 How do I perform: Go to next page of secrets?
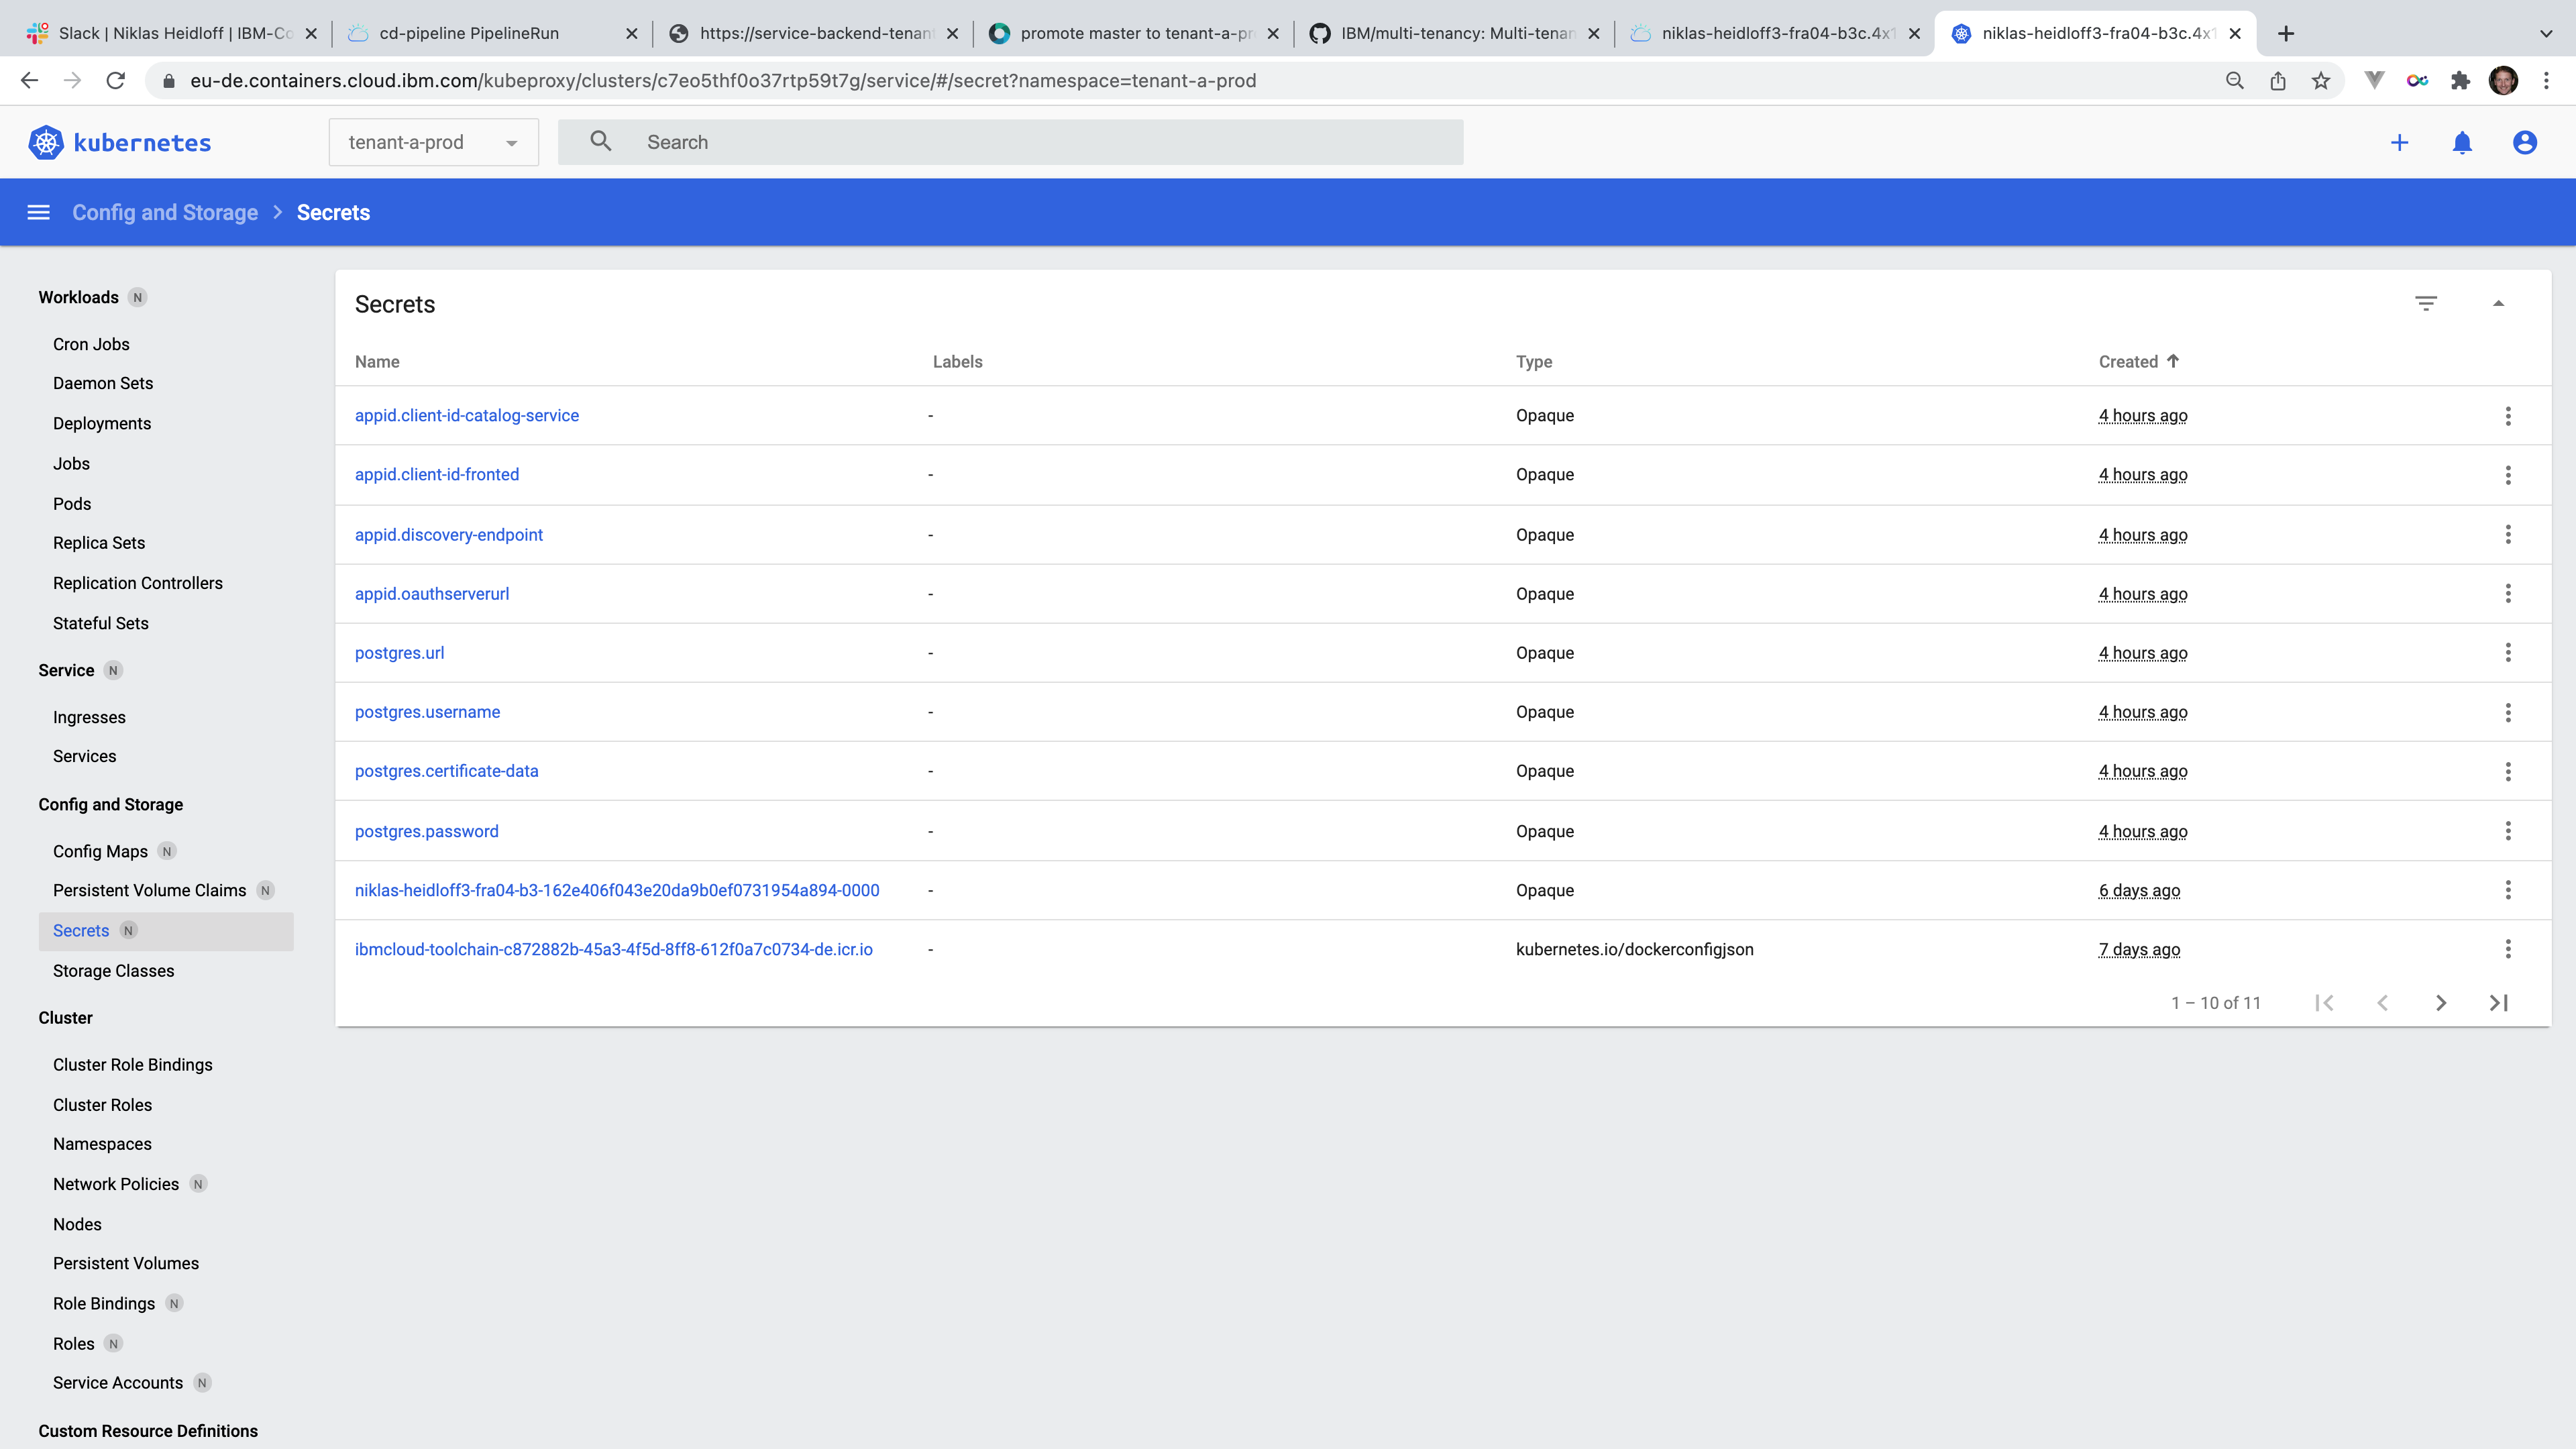2440,1003
